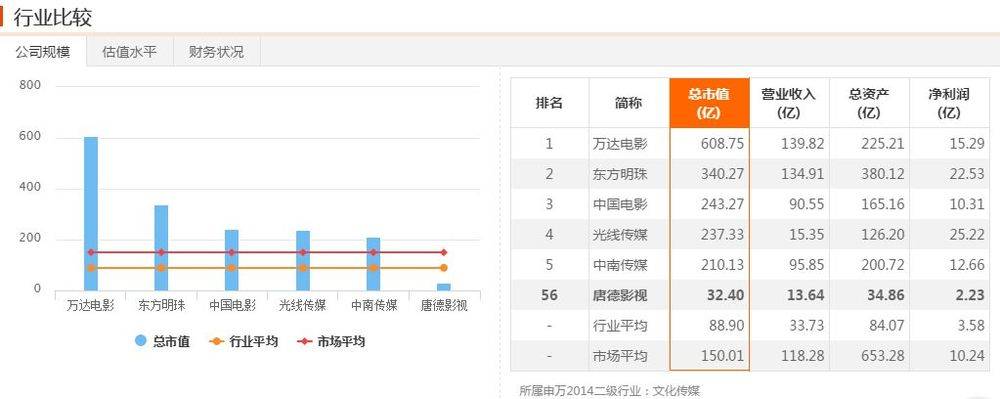Click the 行业比较 section heading
The width and height of the screenshot is (1000, 399).
click(52, 17)
